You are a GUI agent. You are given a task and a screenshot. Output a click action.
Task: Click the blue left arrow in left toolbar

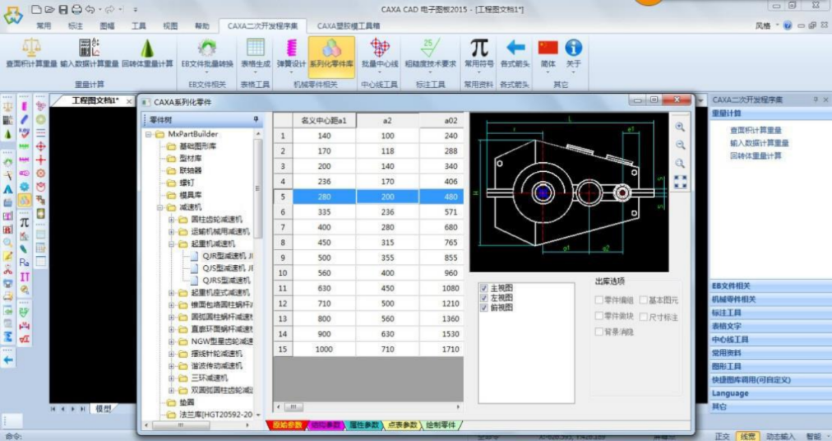[8, 360]
